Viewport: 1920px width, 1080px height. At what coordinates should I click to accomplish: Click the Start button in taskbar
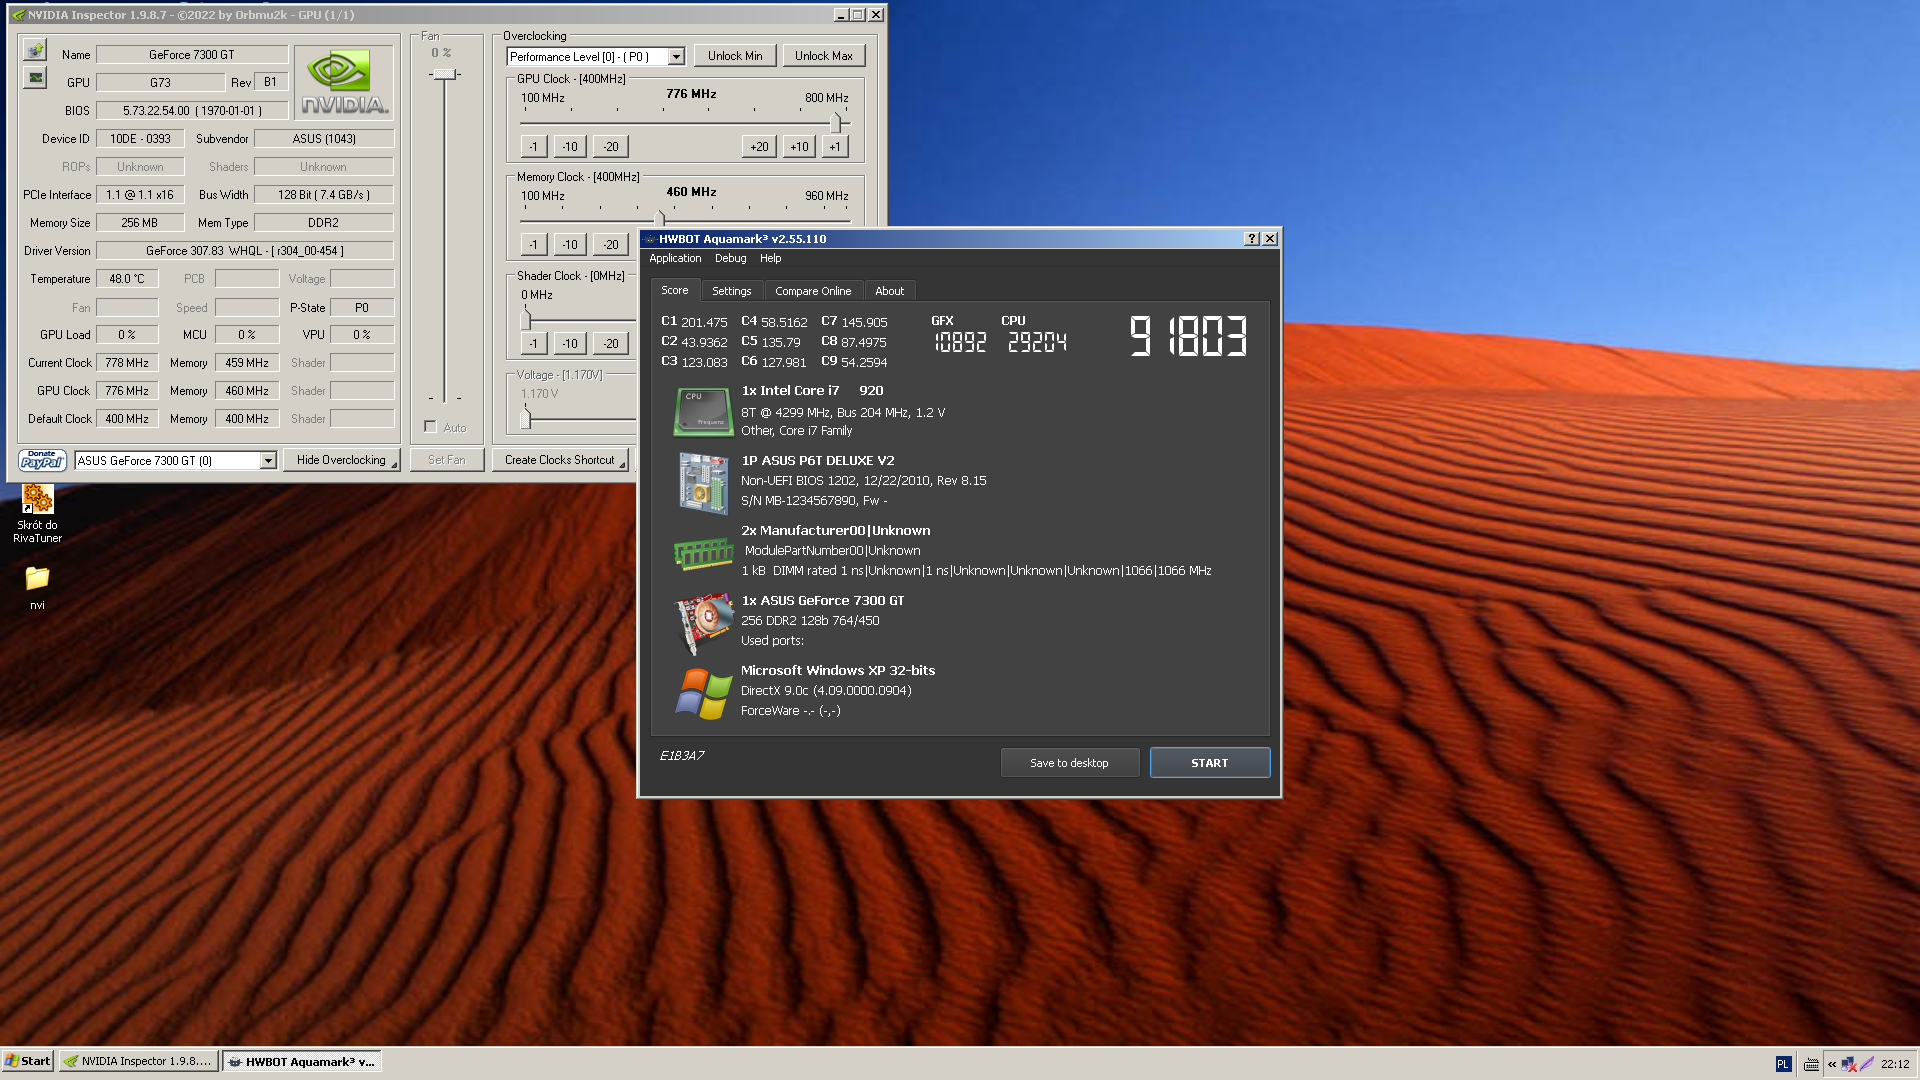[27, 1061]
